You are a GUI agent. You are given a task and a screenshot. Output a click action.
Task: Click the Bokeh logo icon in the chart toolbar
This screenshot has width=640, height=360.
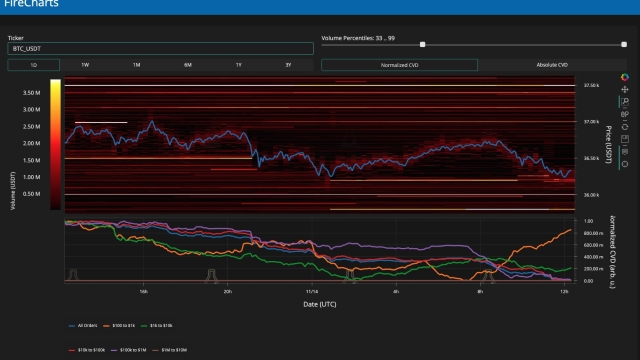624,77
